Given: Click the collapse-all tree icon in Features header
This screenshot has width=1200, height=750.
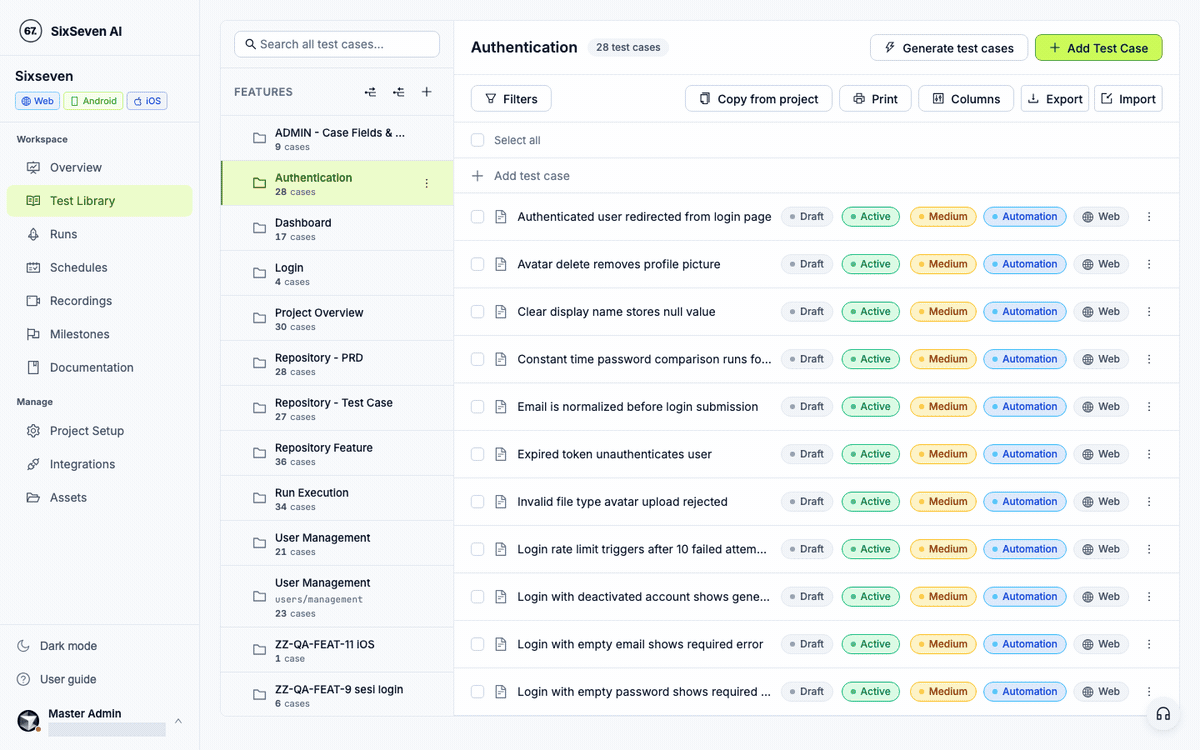Looking at the screenshot, I should tap(398, 92).
